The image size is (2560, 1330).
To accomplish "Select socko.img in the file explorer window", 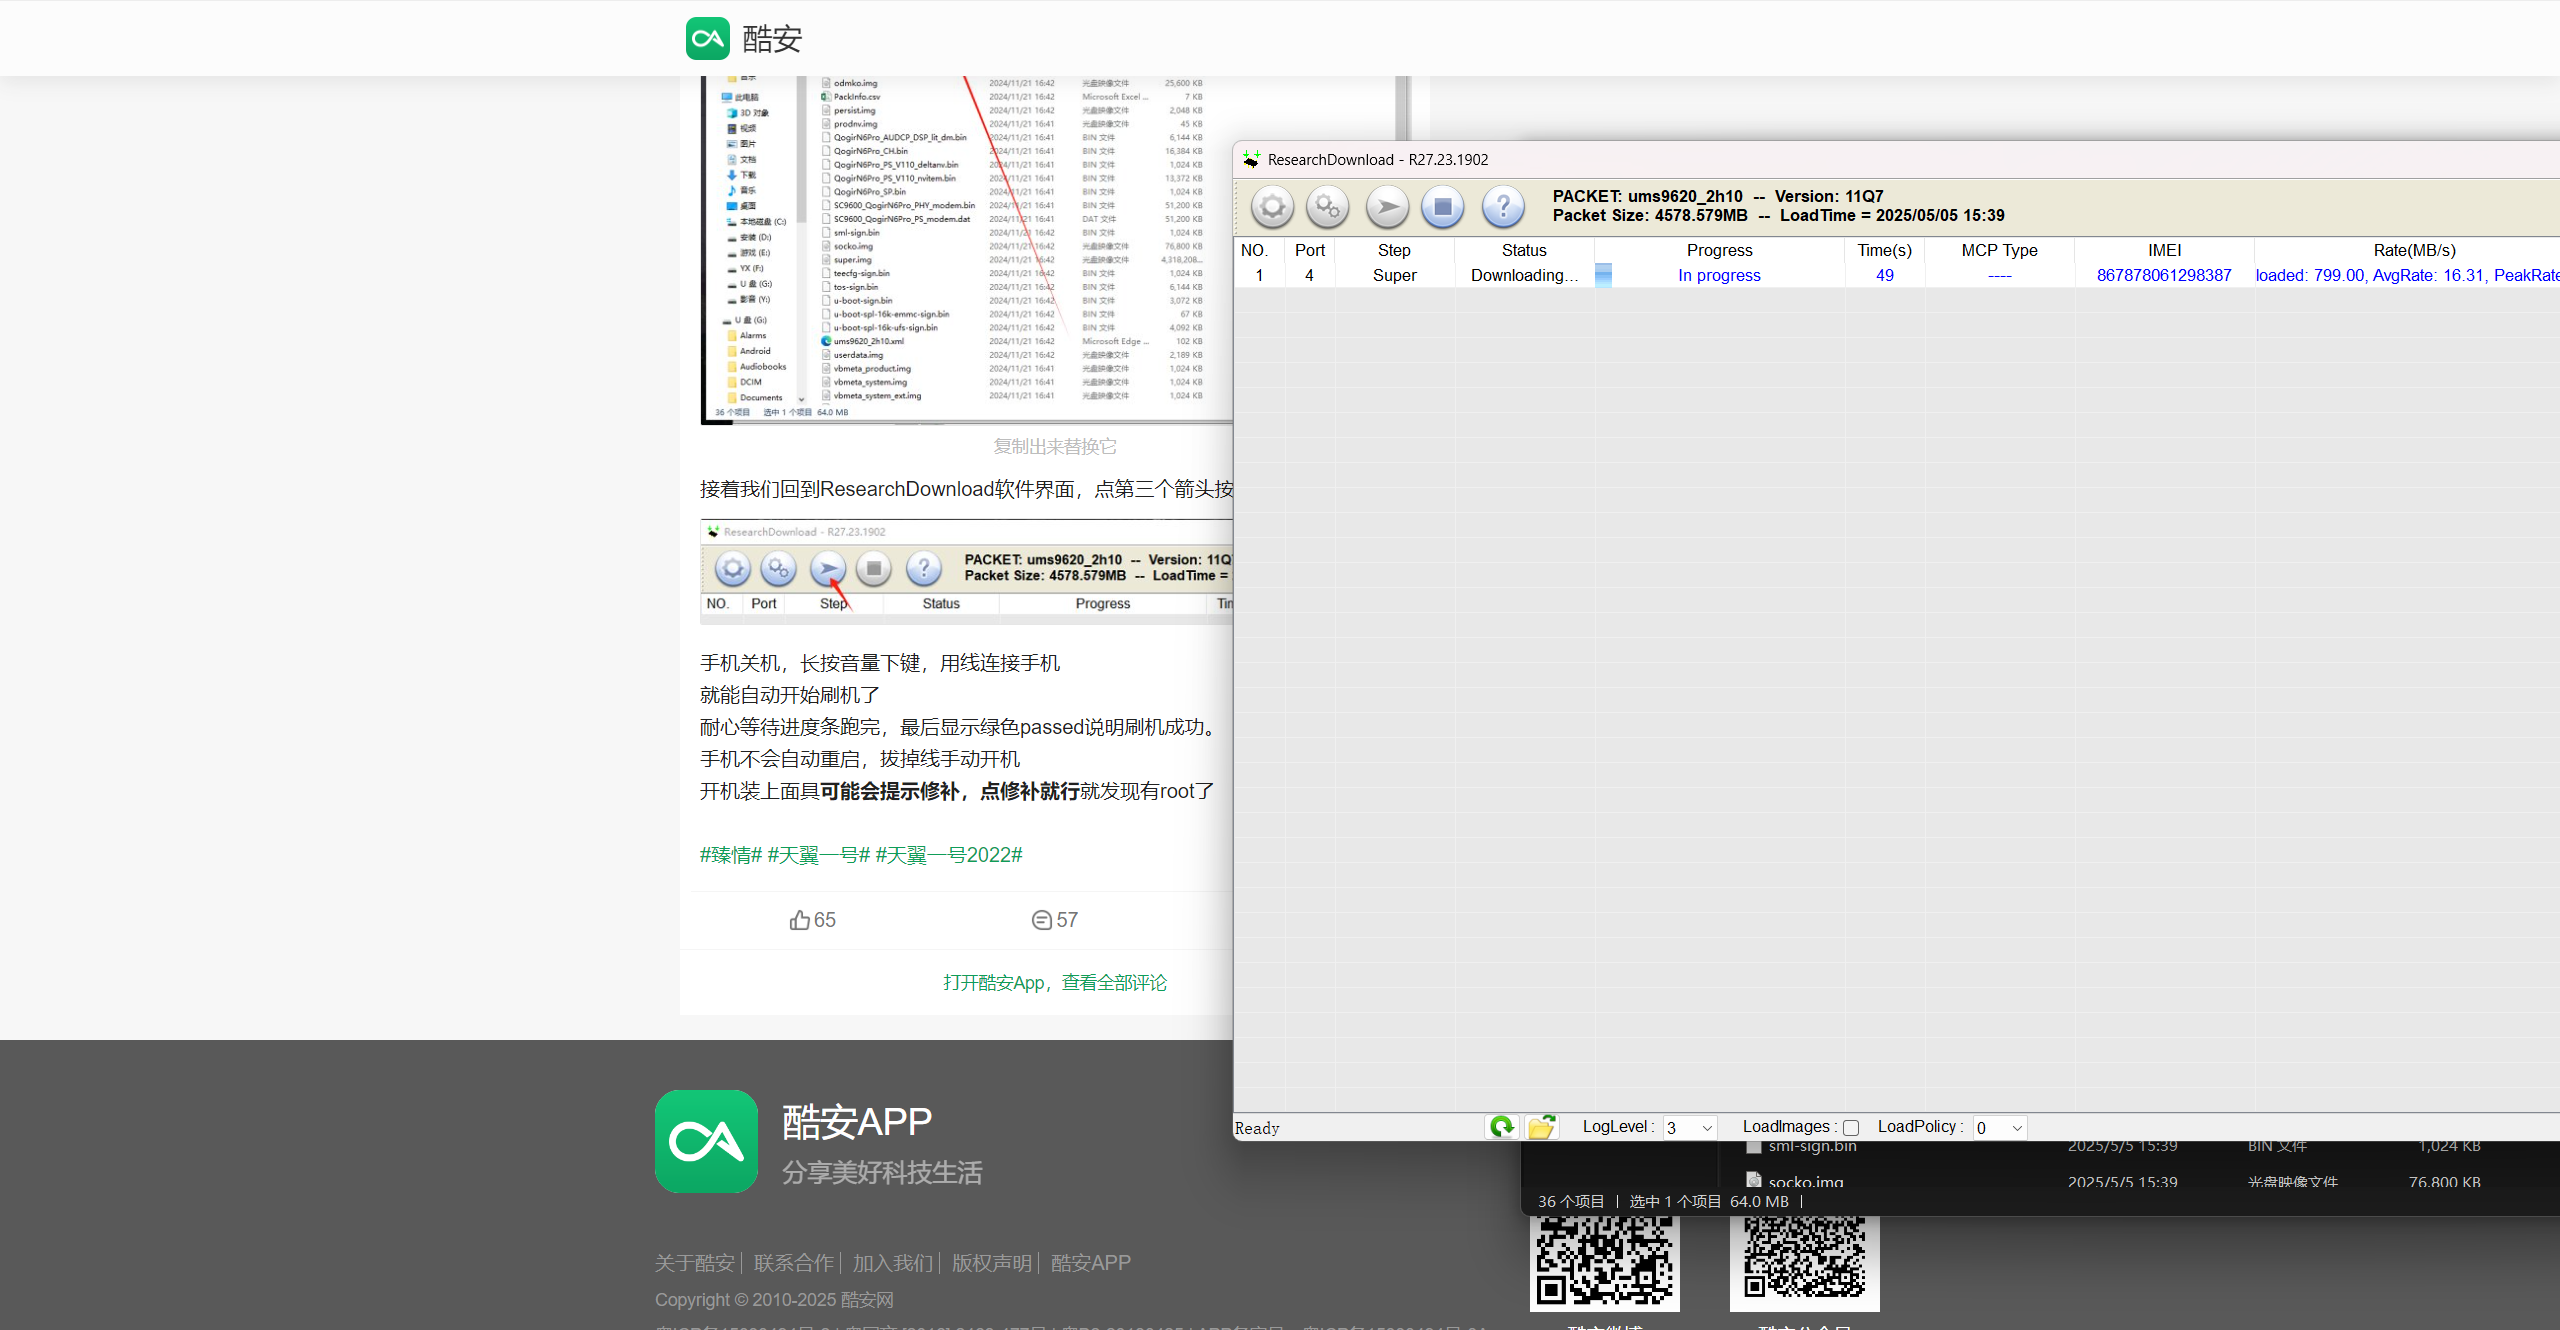I will click(1805, 1182).
